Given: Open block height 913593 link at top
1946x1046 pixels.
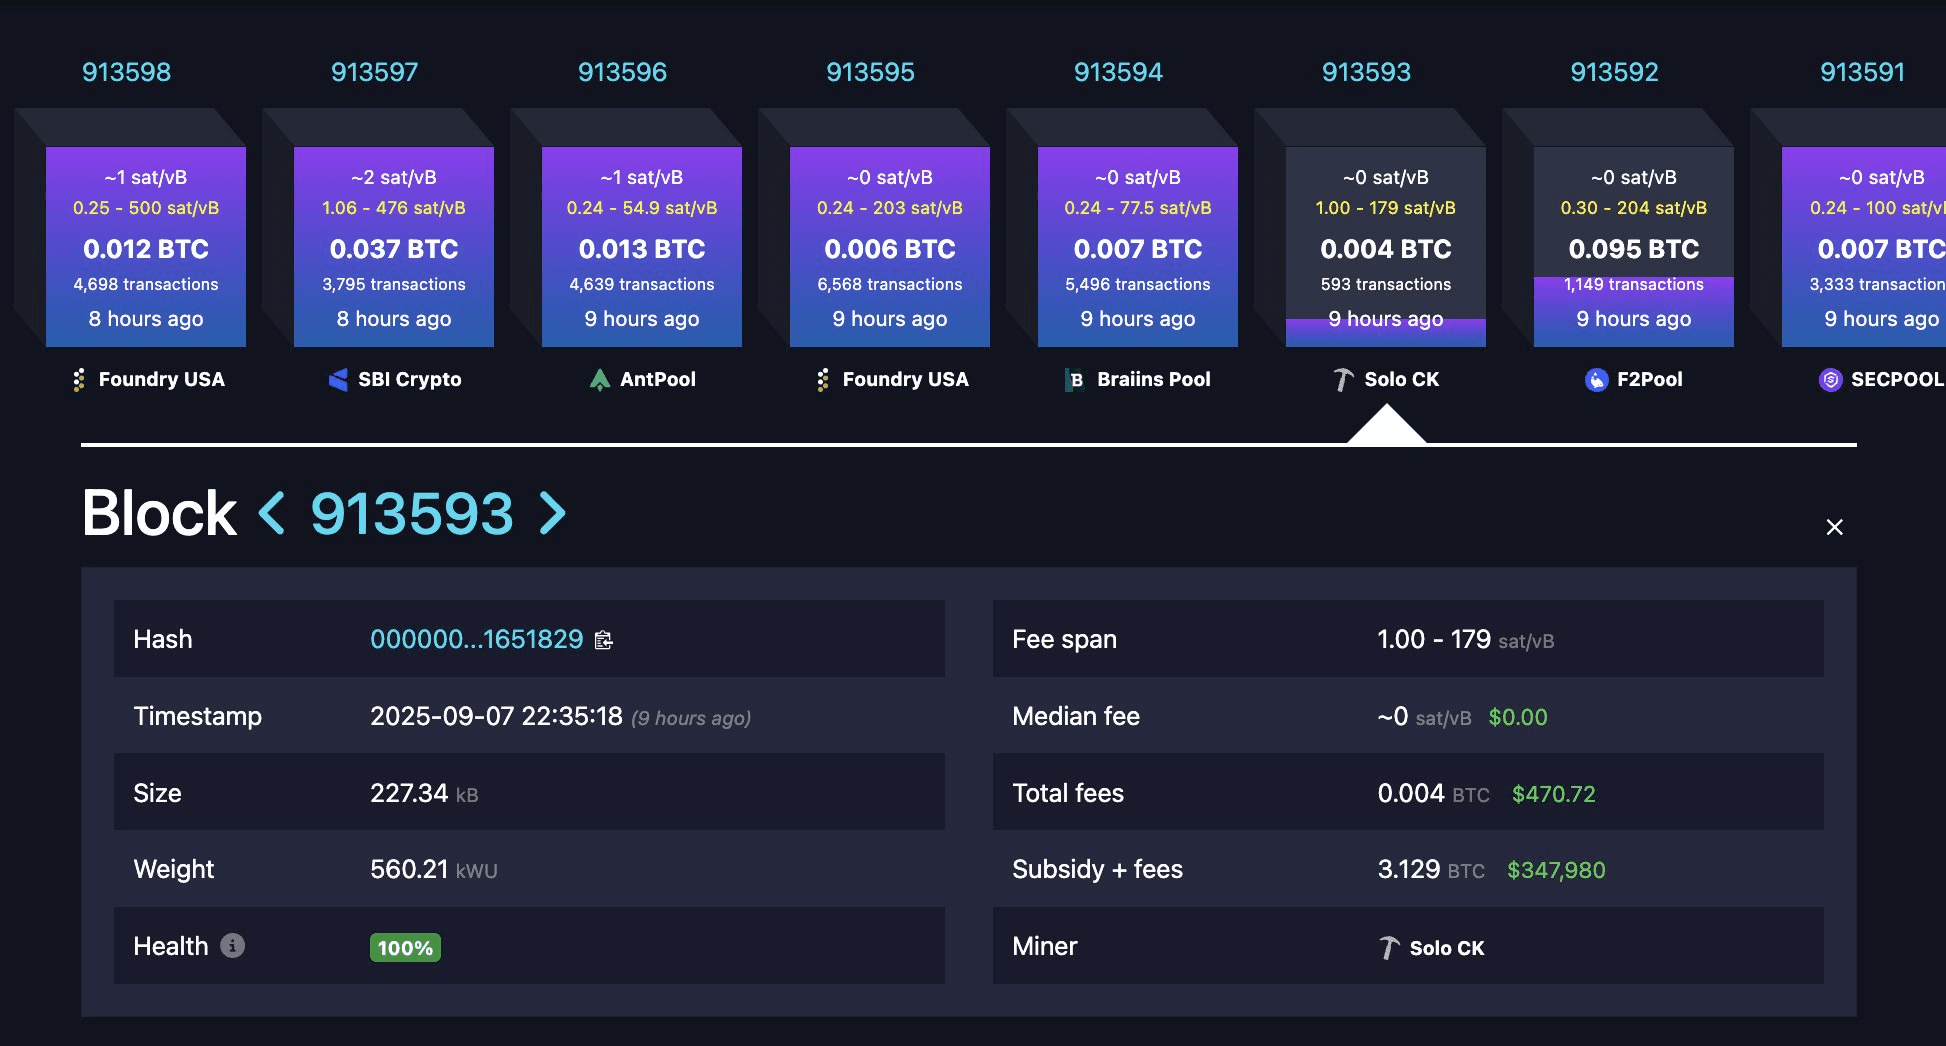Looking at the screenshot, I should point(1366,72).
